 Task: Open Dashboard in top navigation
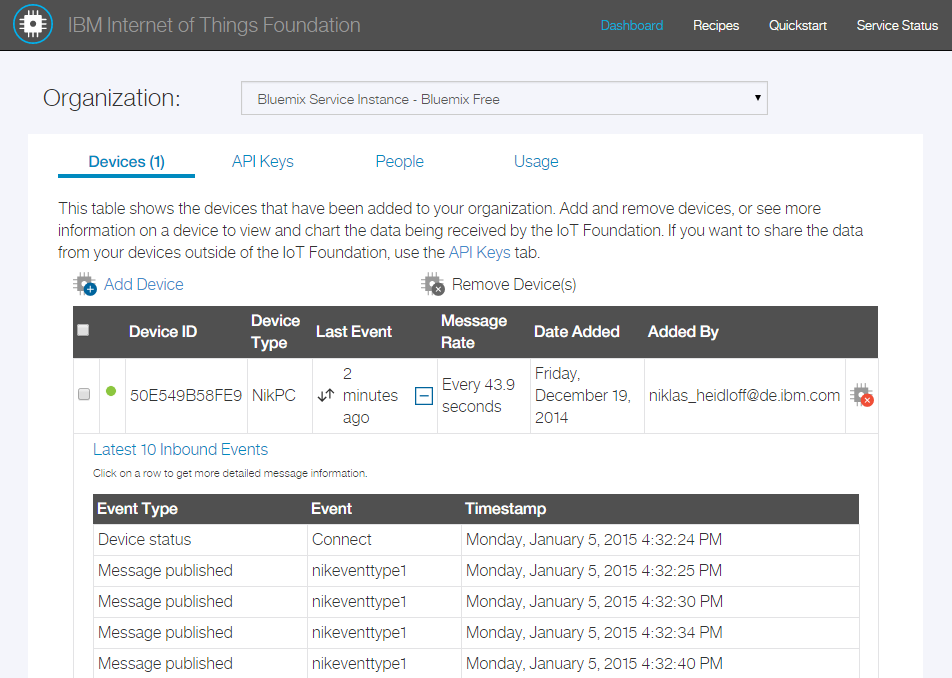(x=631, y=25)
